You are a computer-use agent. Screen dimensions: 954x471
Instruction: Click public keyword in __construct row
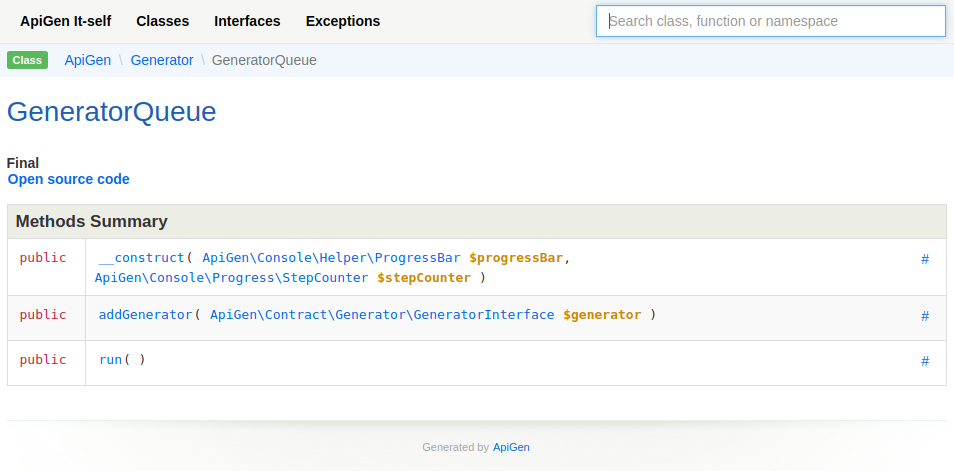click(43, 258)
